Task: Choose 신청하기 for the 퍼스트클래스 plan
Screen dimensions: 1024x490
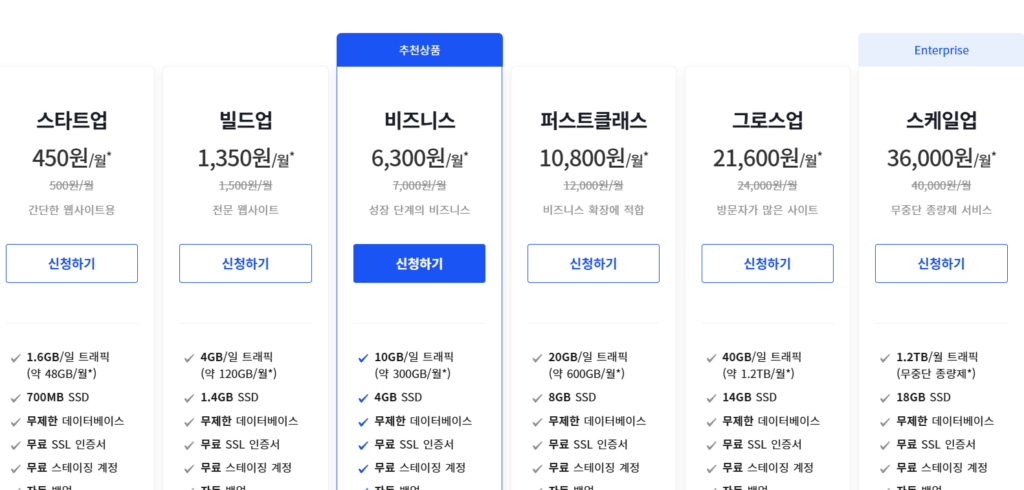Action: 593,264
